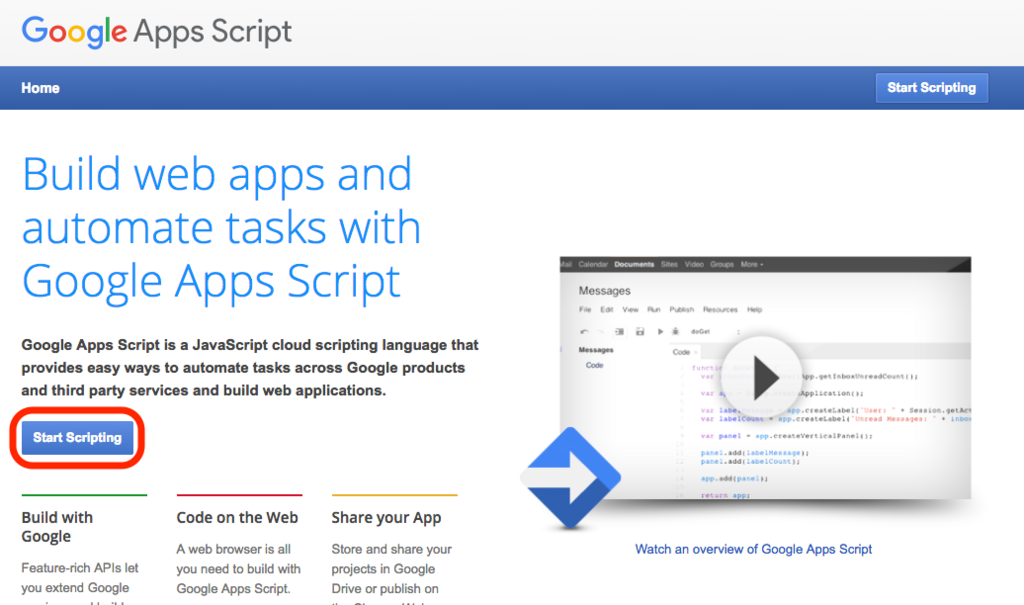The image size is (1024, 605).
Task: Click the 'Feature-rich APIs let you extend' text
Action: click(x=80, y=581)
